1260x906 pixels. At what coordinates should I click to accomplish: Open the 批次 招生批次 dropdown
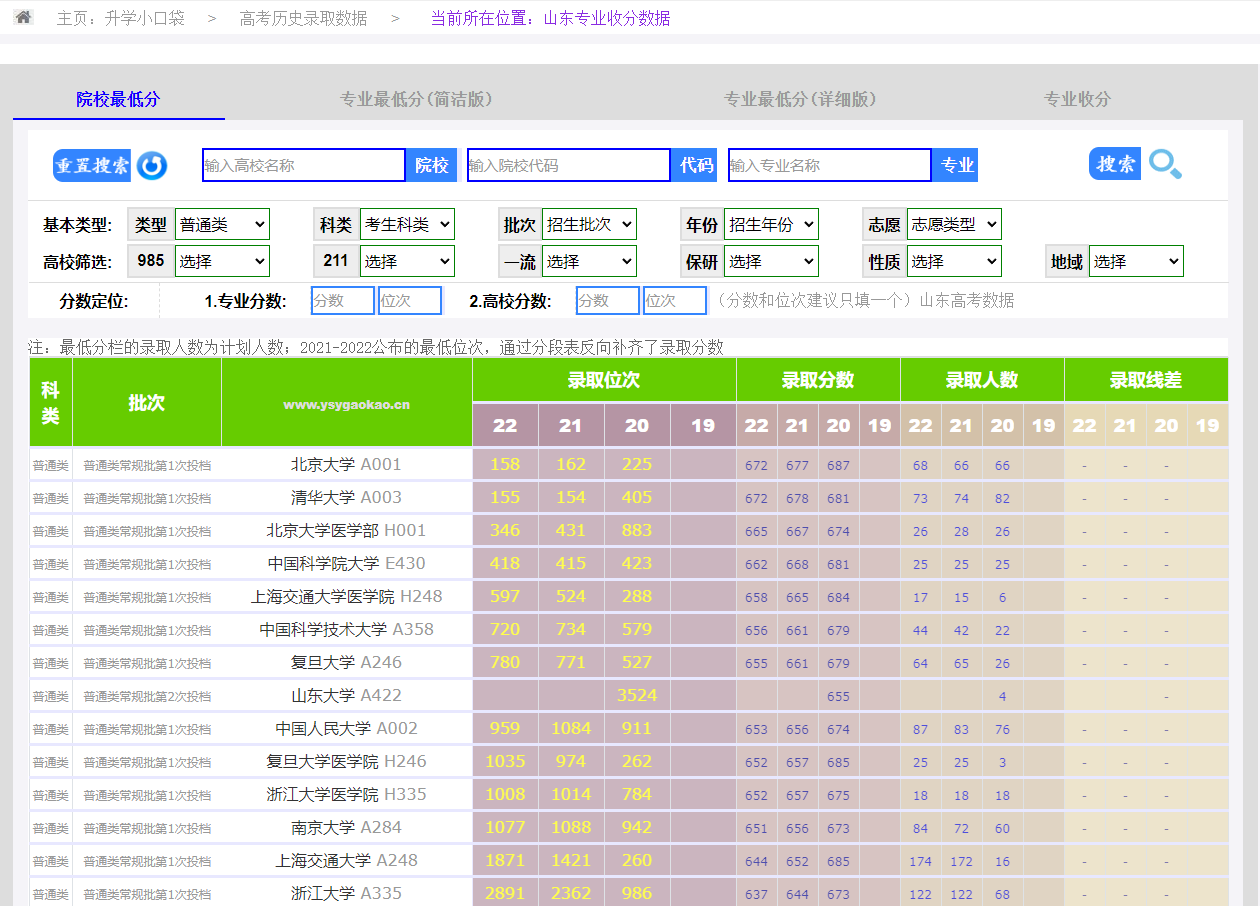[x=589, y=225]
